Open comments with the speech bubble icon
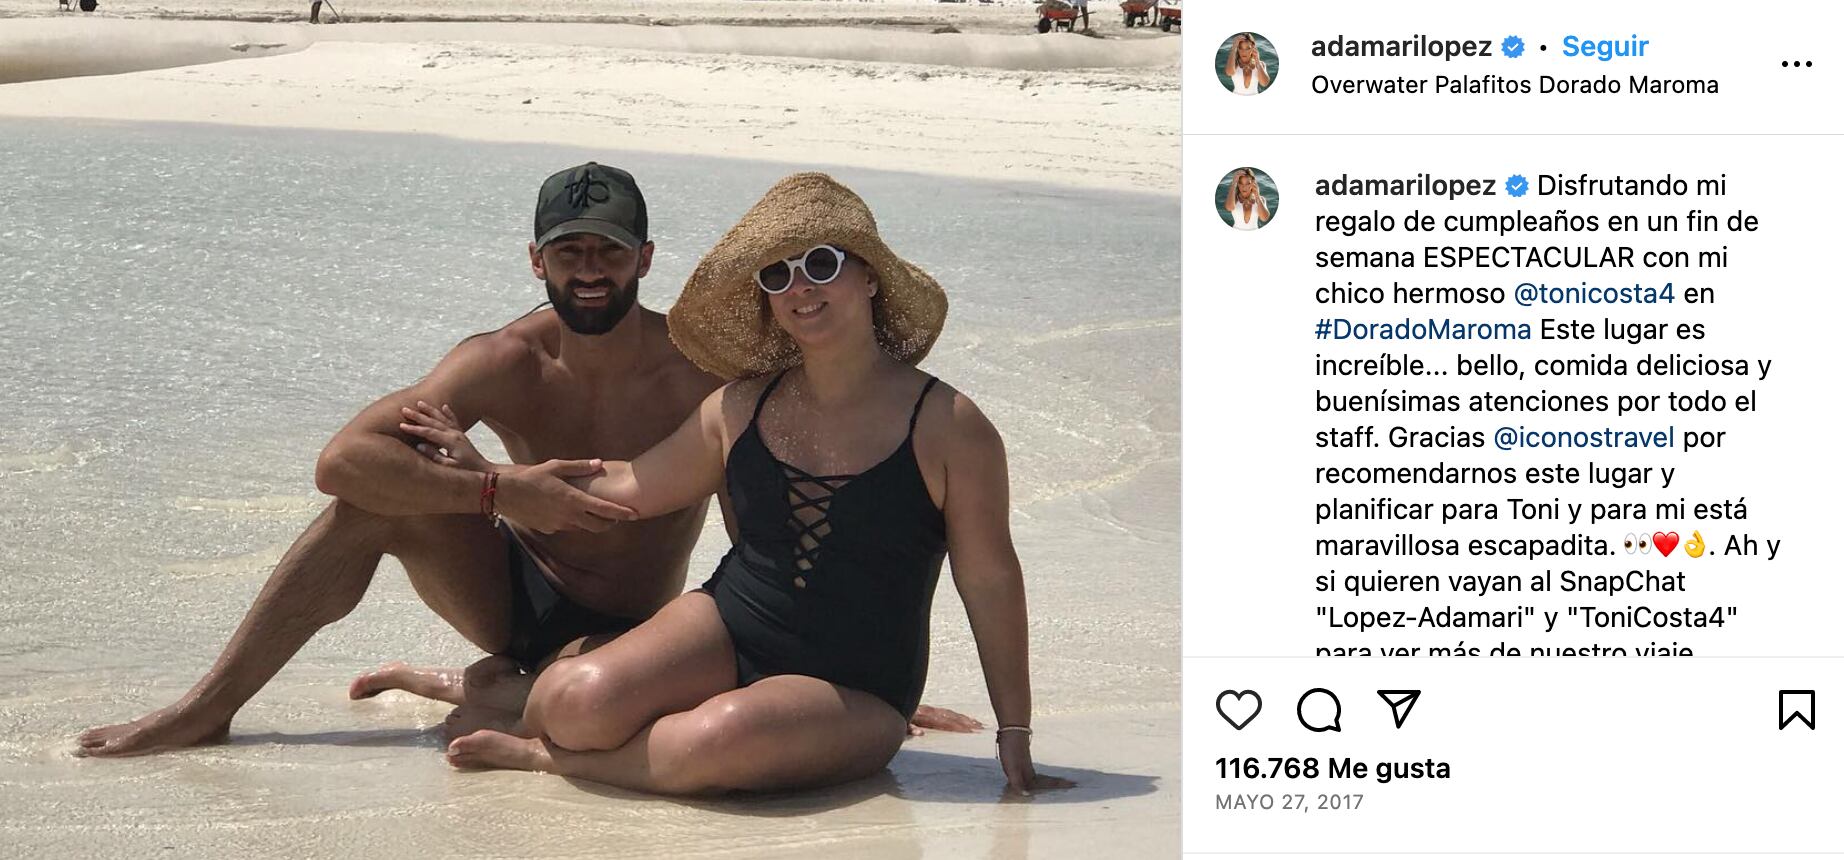Image resolution: width=1844 pixels, height=860 pixels. (x=1319, y=710)
